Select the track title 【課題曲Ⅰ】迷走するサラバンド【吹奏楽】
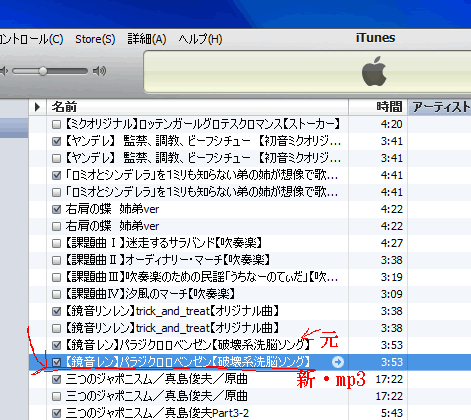This screenshot has height=420, width=471. (x=163, y=243)
